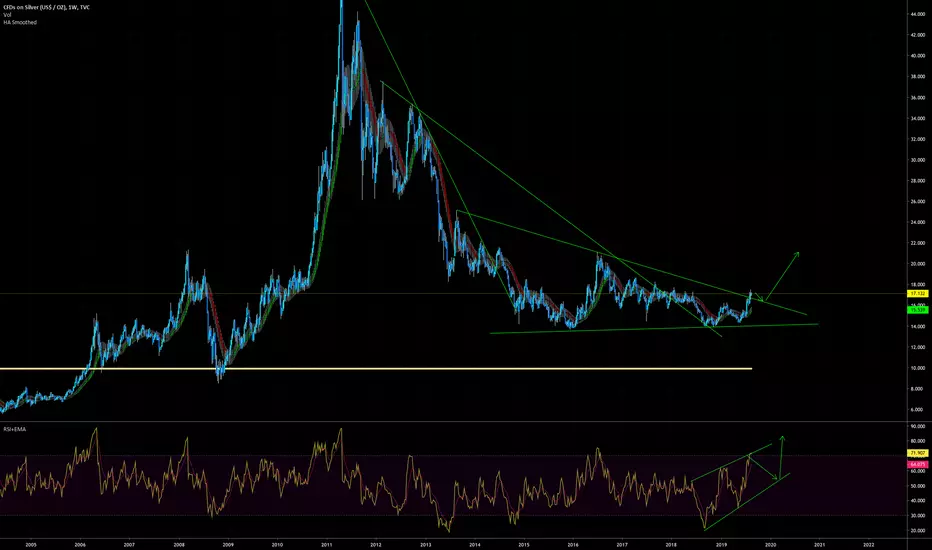
Task: Click 36.000 on the price axis
Action: coord(917,98)
